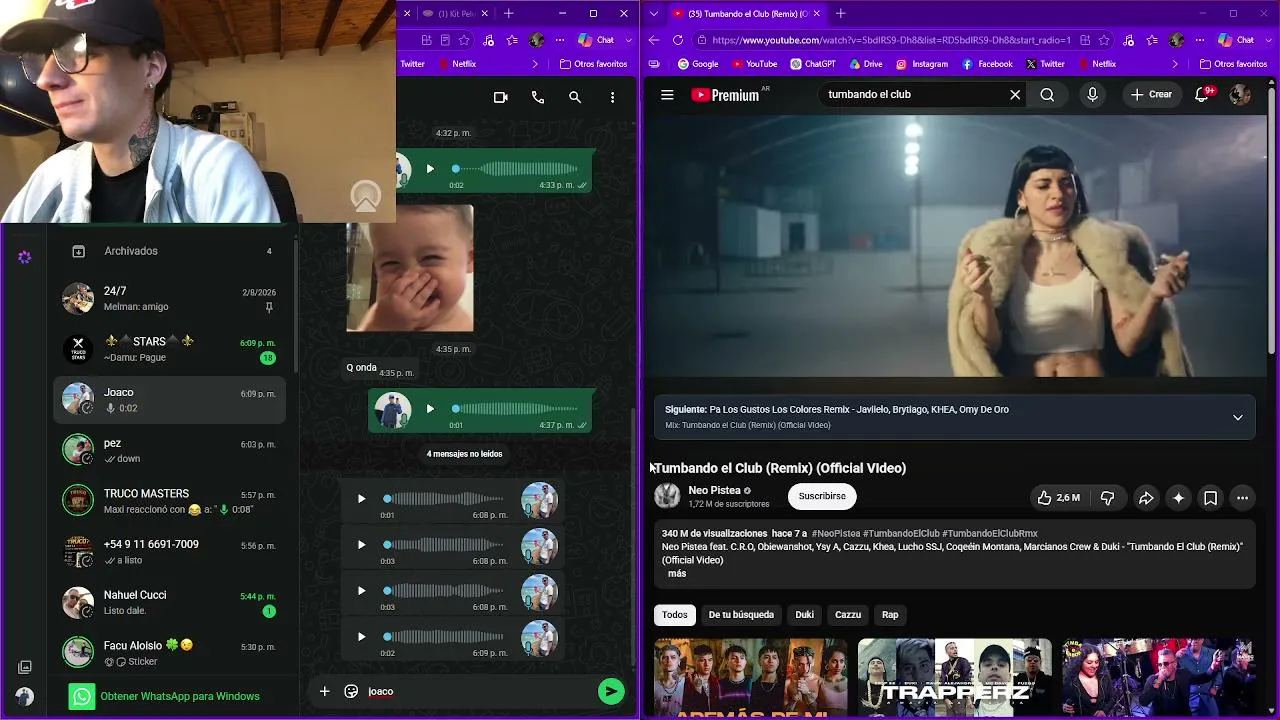The height and width of the screenshot is (720, 1280).
Task: Like the Tumbando el Club video
Action: click(x=1058, y=498)
